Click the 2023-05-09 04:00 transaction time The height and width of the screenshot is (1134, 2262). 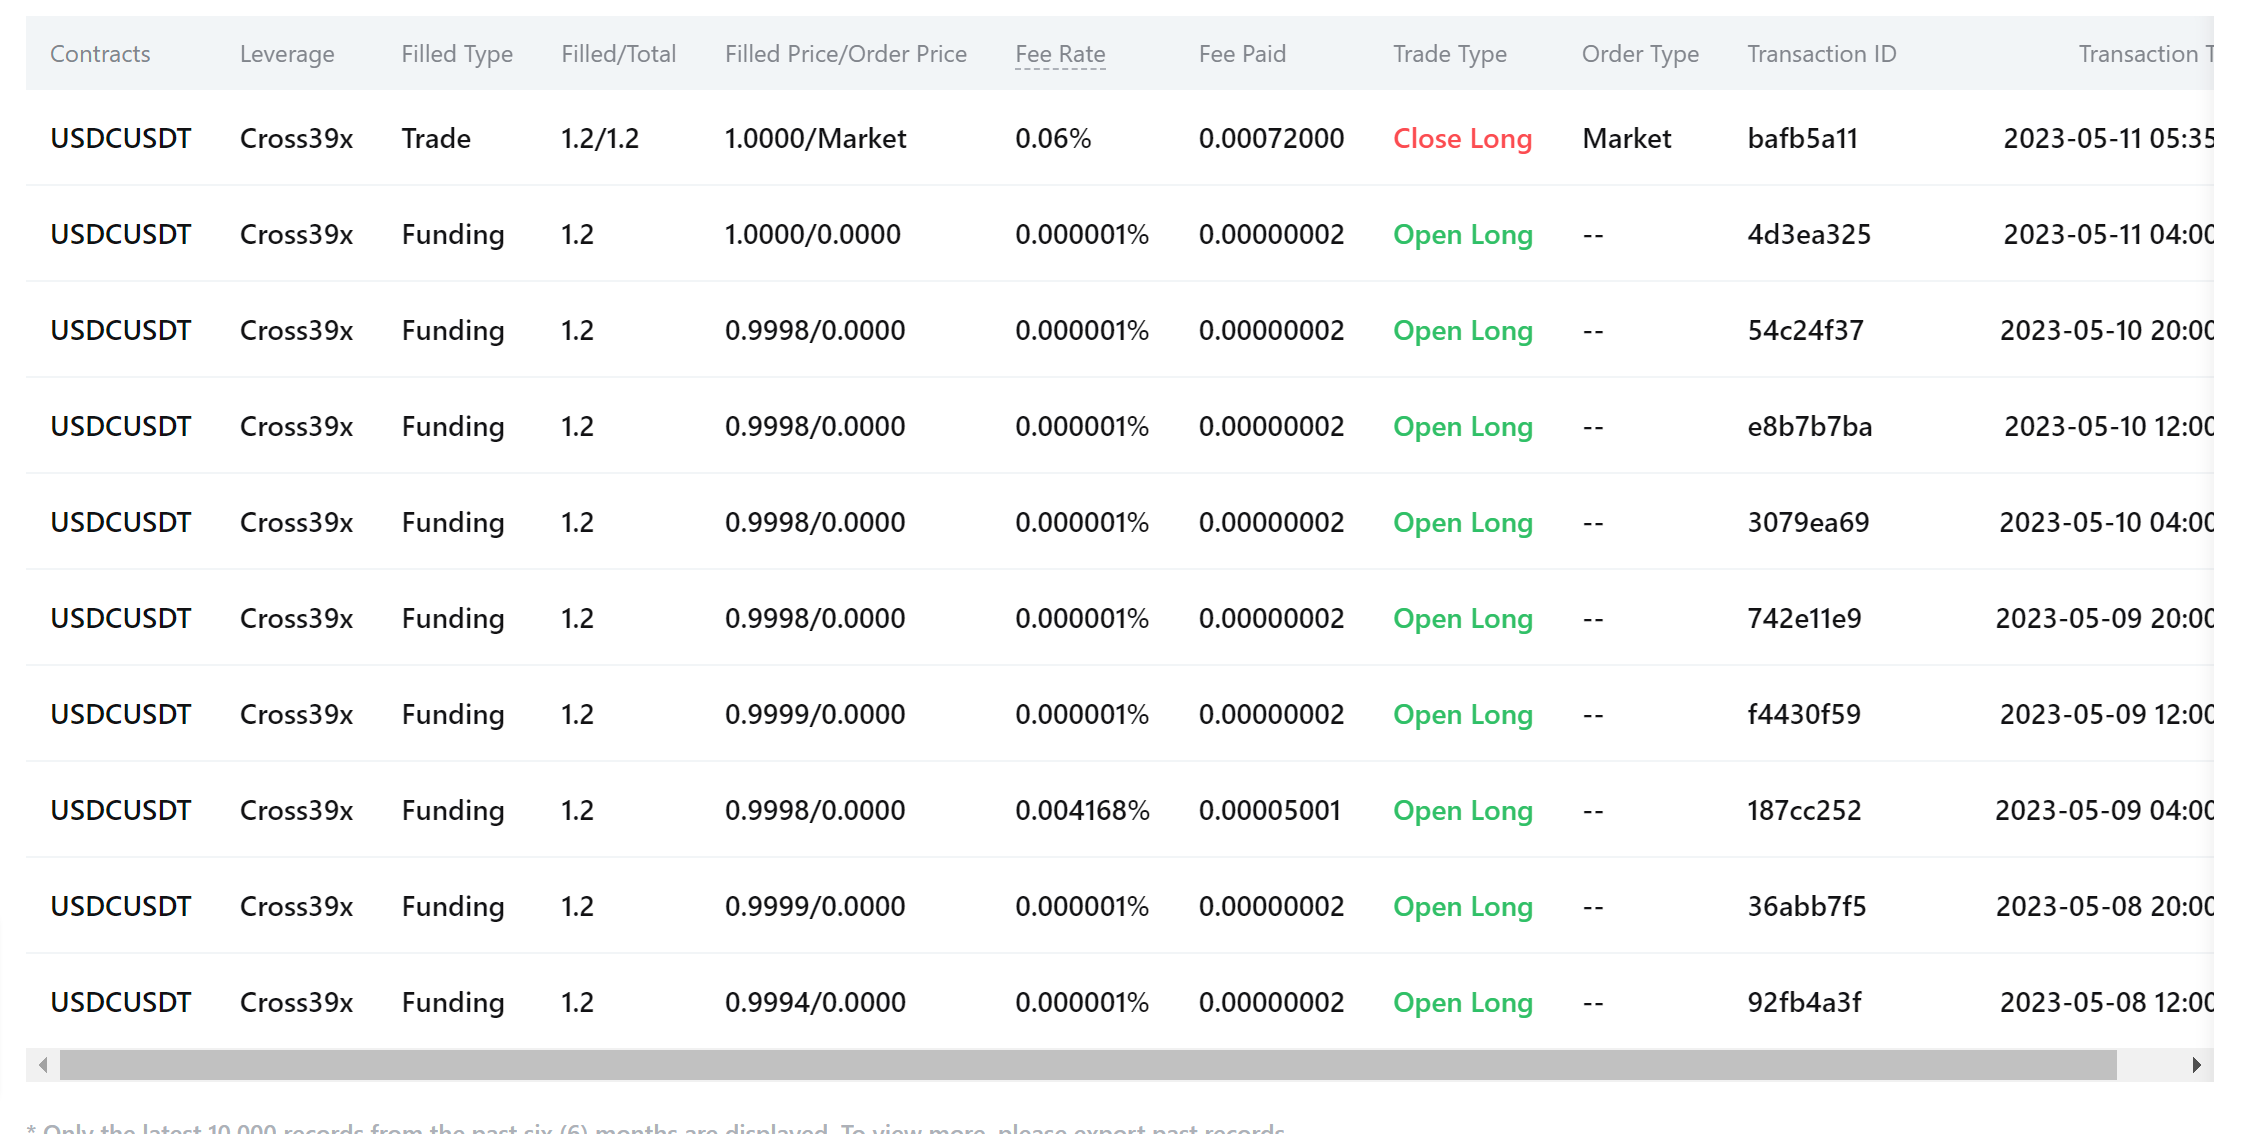[2104, 810]
